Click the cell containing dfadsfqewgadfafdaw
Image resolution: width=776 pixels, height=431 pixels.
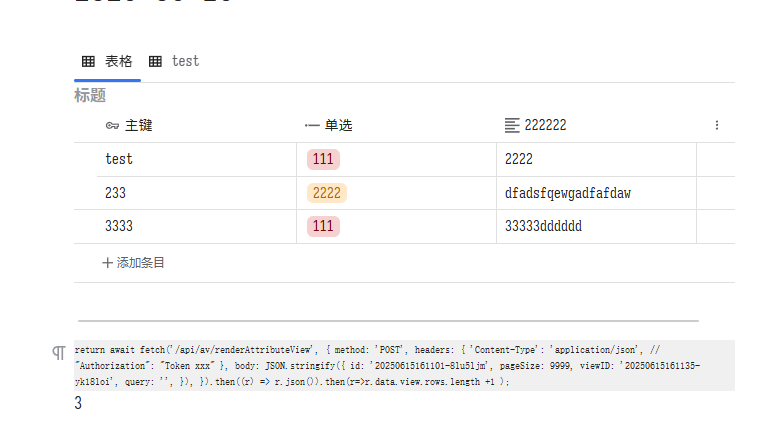[568, 193]
